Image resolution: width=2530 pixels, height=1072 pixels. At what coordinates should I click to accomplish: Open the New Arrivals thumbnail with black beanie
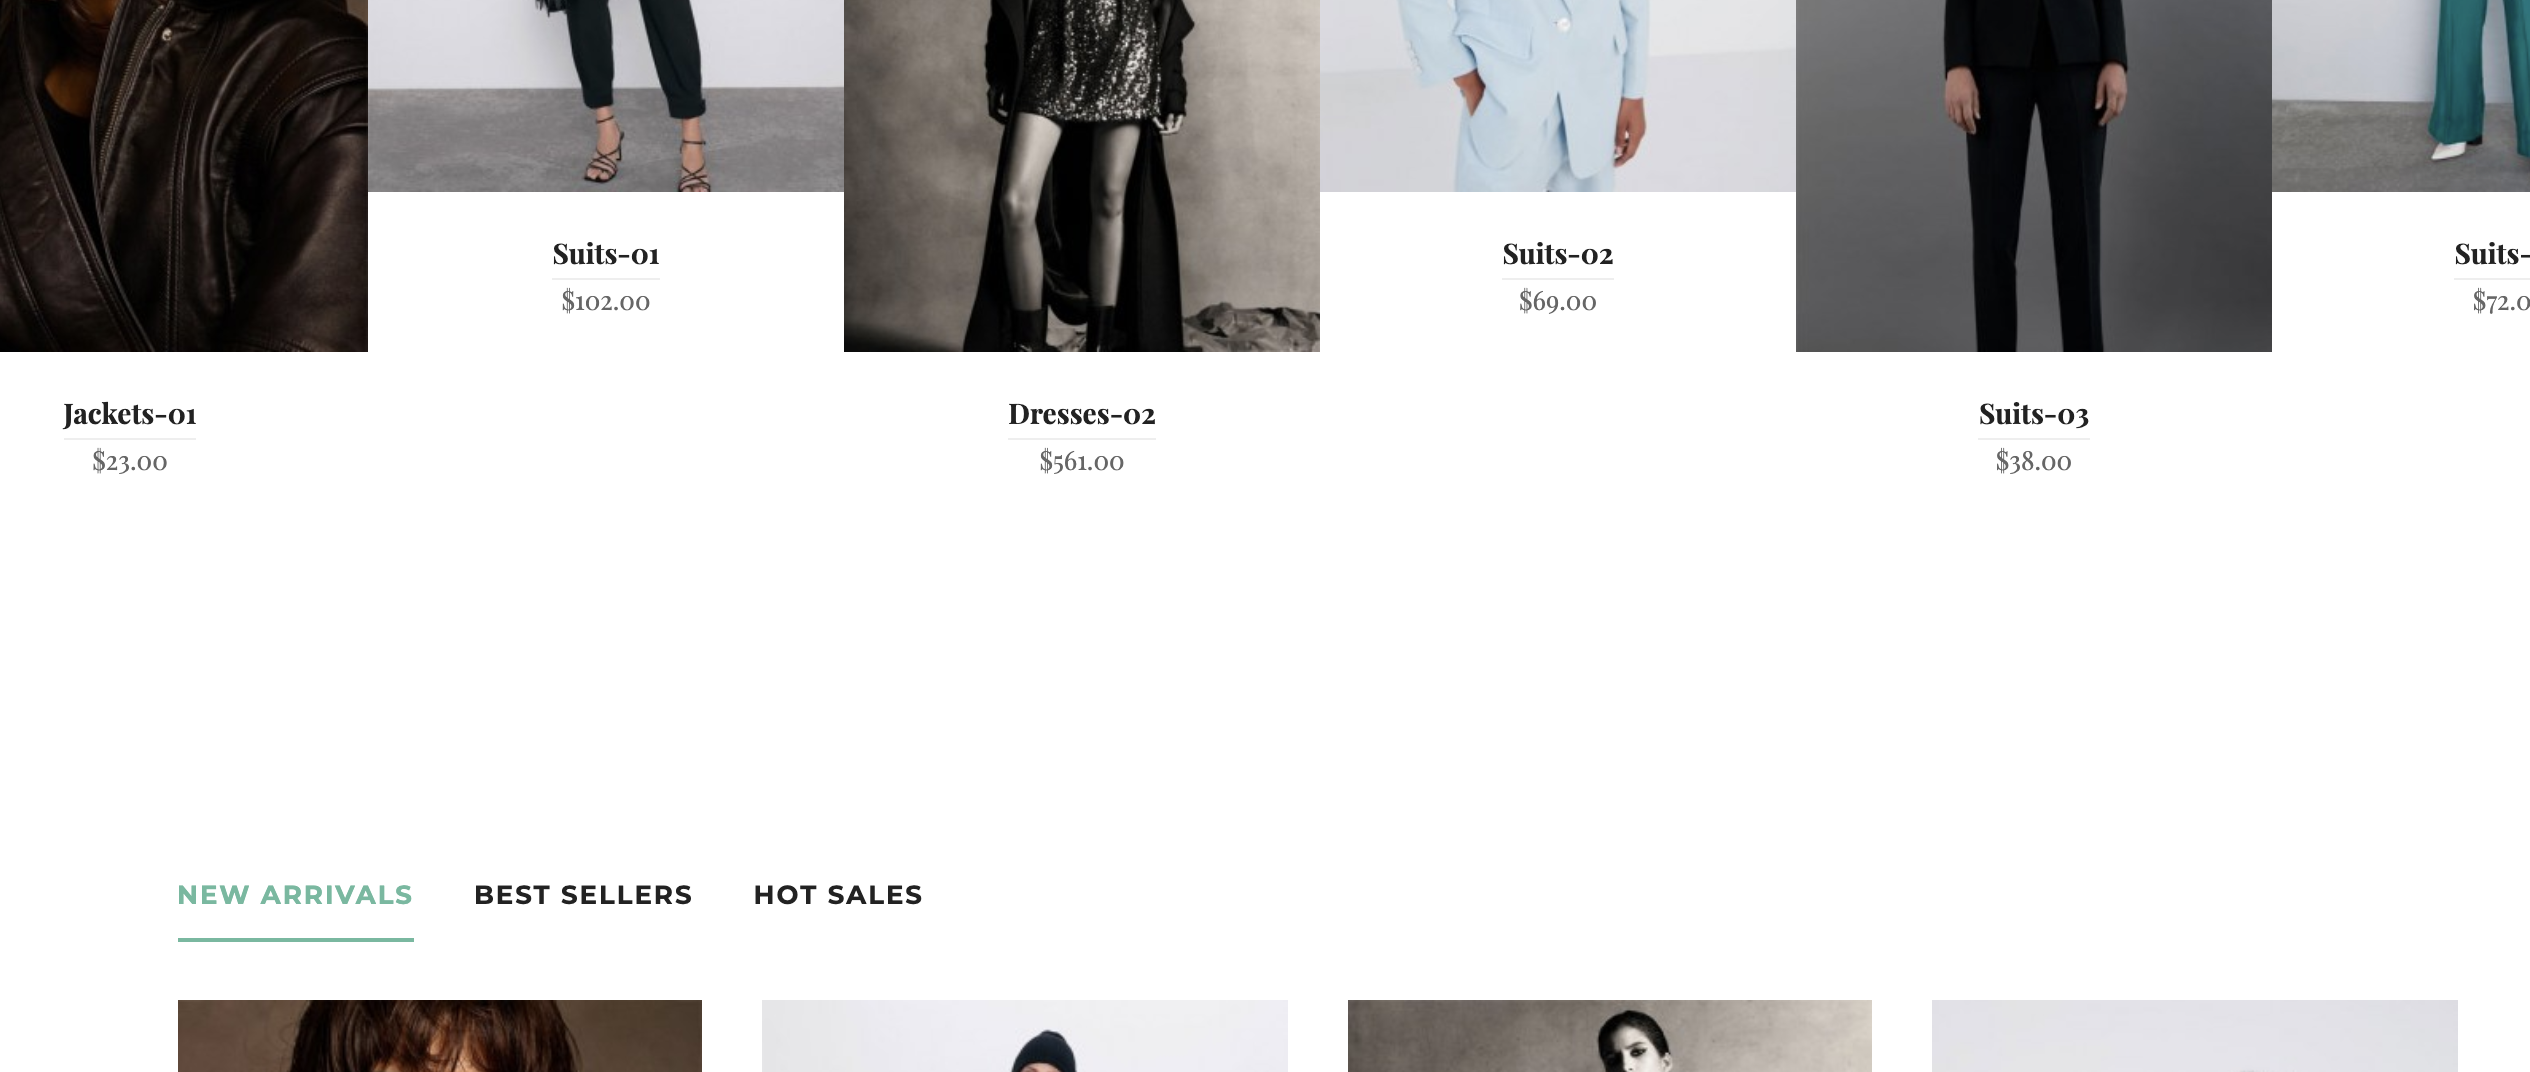tap(1025, 1036)
